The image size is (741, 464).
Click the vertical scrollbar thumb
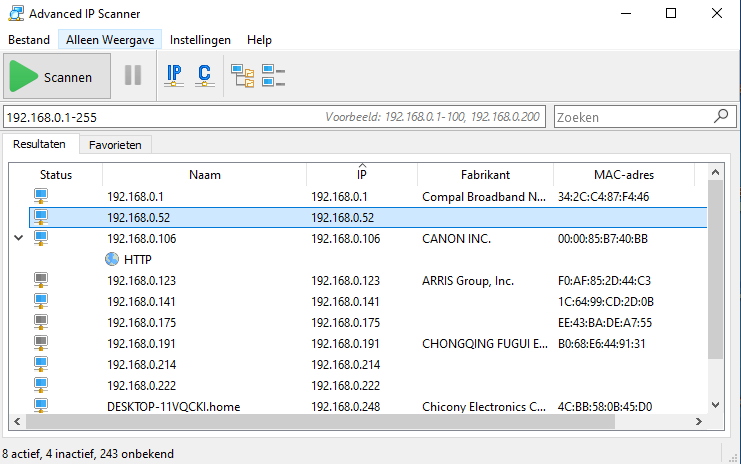pyautogui.click(x=715, y=269)
